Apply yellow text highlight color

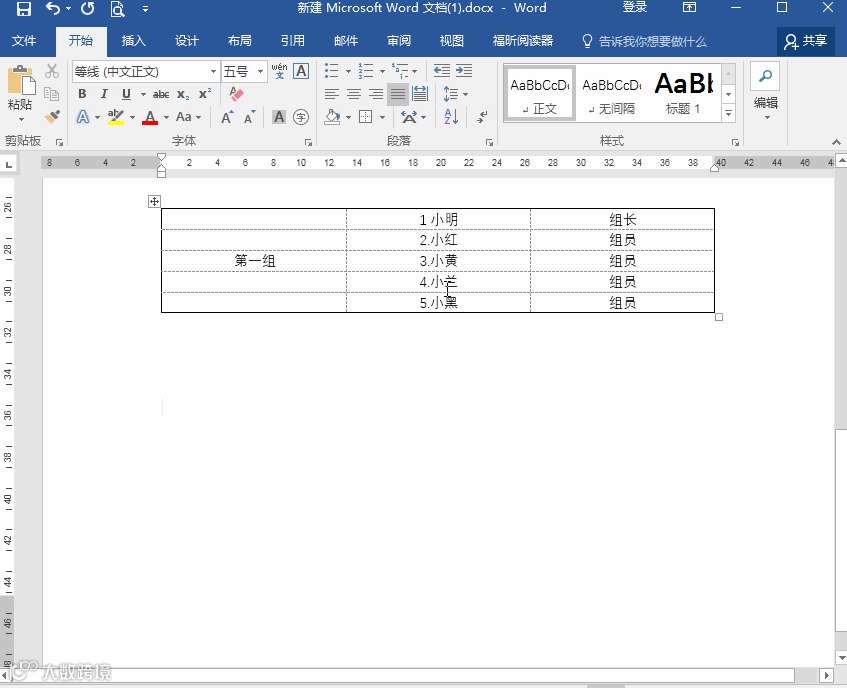116,117
